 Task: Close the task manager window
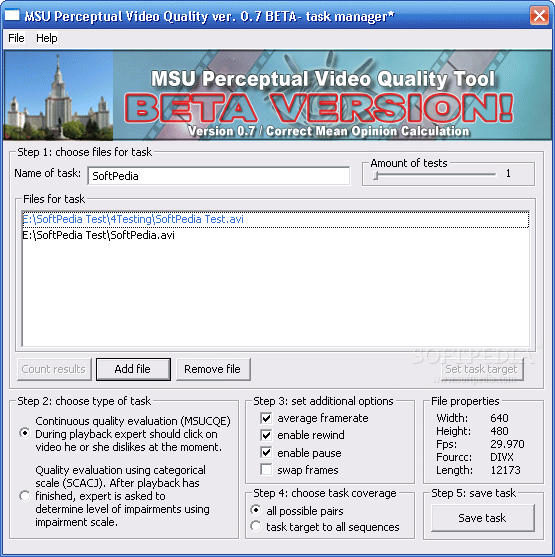coord(539,16)
